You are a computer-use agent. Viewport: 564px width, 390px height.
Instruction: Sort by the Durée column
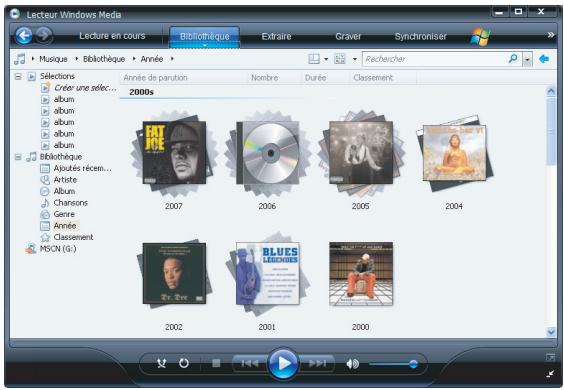coord(315,78)
